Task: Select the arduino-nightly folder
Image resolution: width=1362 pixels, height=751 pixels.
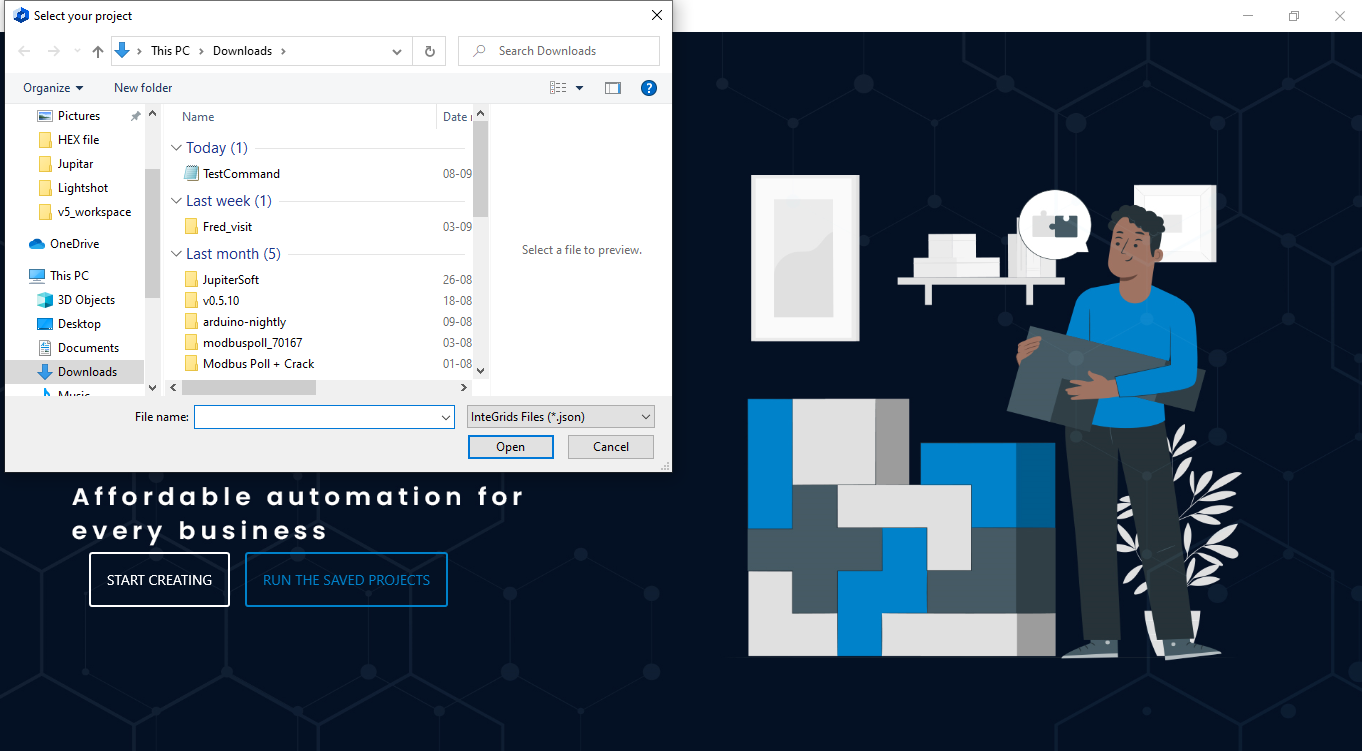Action: (x=244, y=322)
